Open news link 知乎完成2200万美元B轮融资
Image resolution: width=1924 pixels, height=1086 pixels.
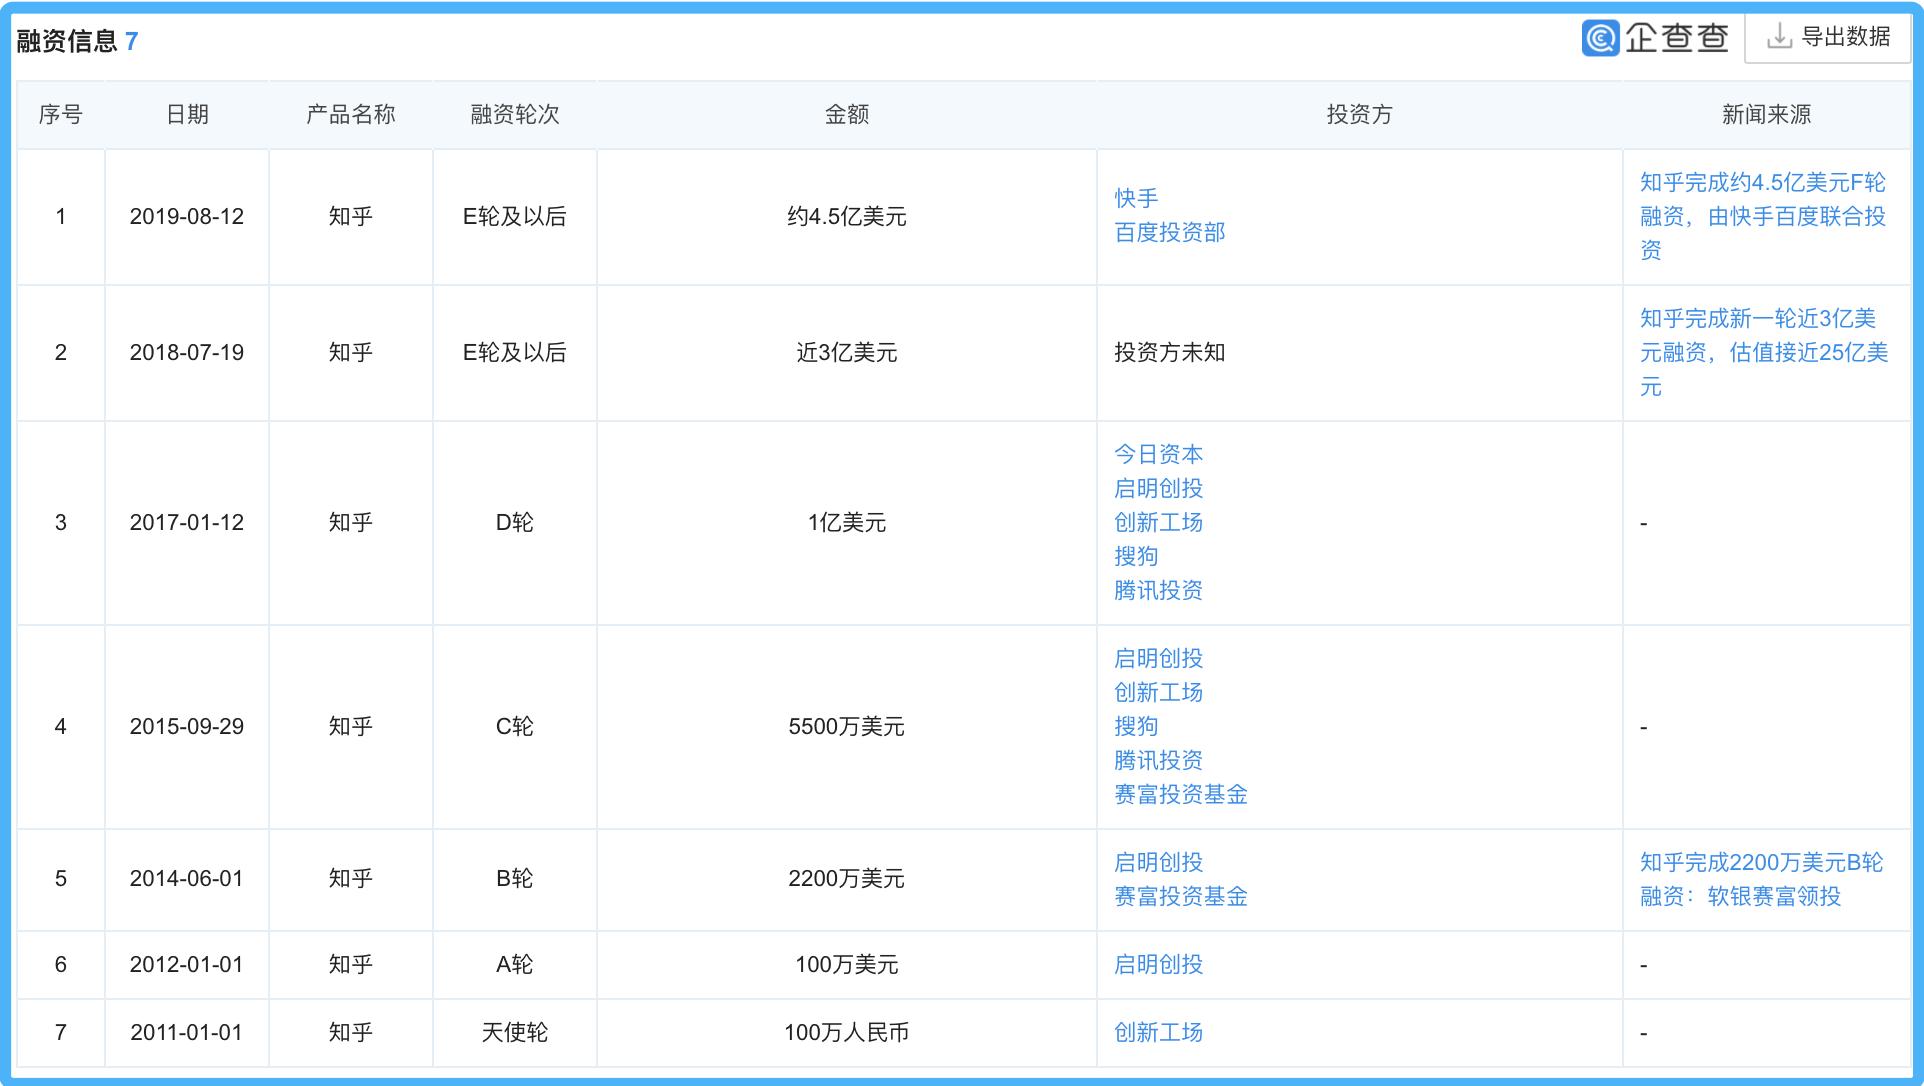1762,880
